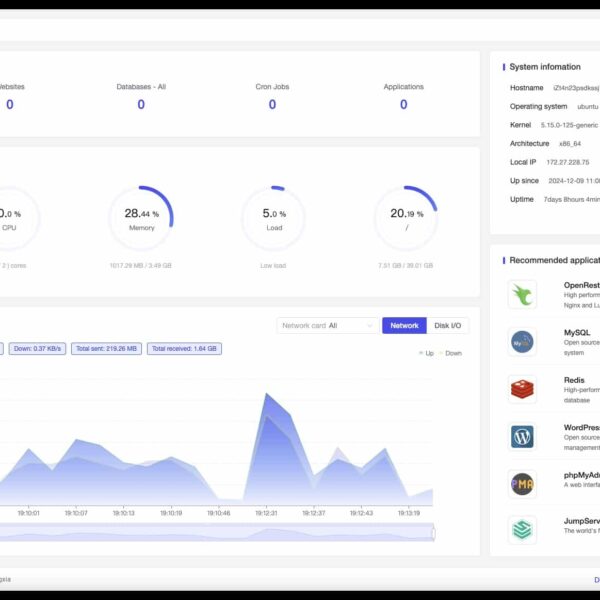Open the Redis red stack icon
Screen dimensions: 600x600
click(522, 389)
